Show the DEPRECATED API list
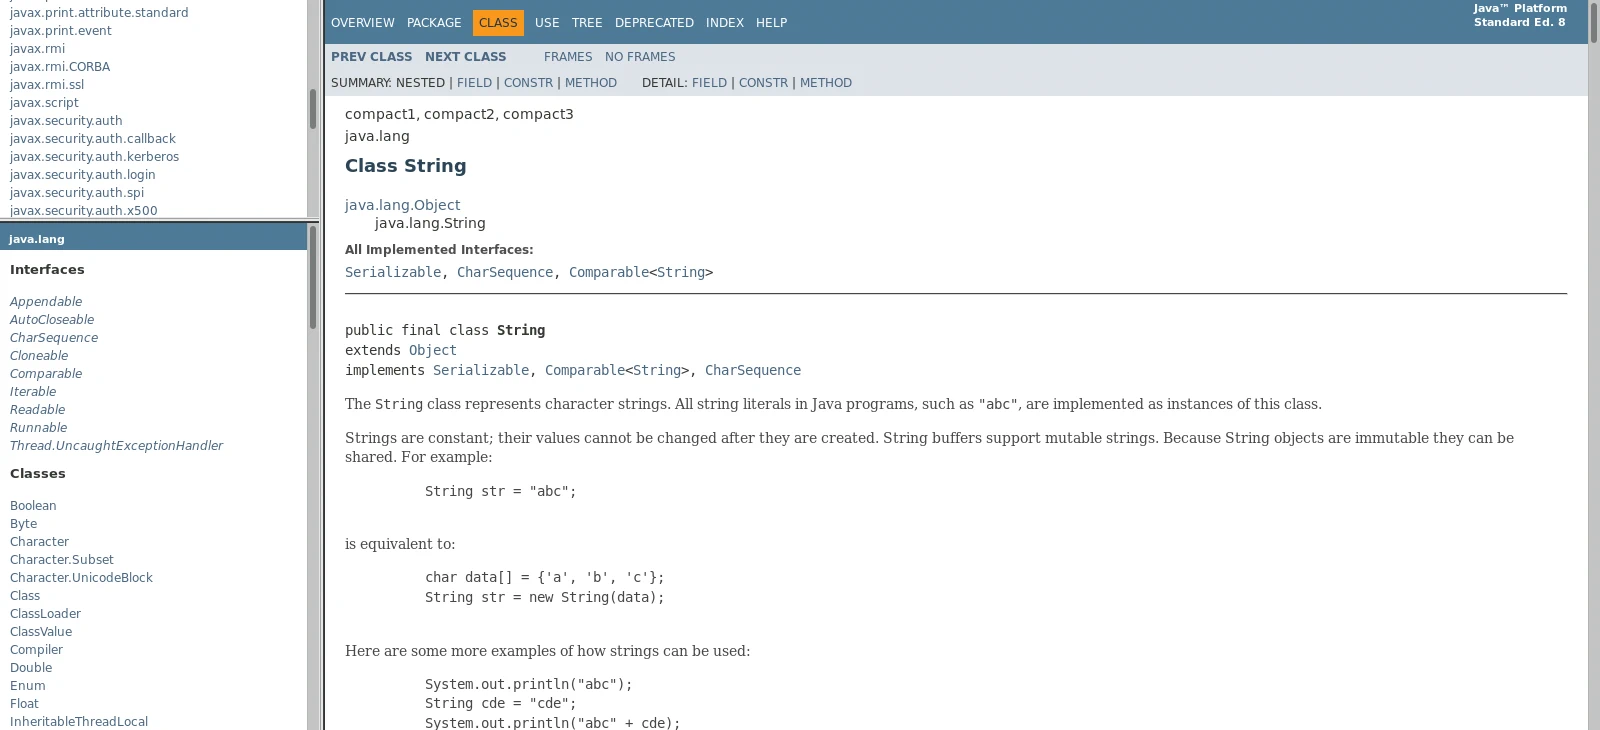 tap(654, 22)
